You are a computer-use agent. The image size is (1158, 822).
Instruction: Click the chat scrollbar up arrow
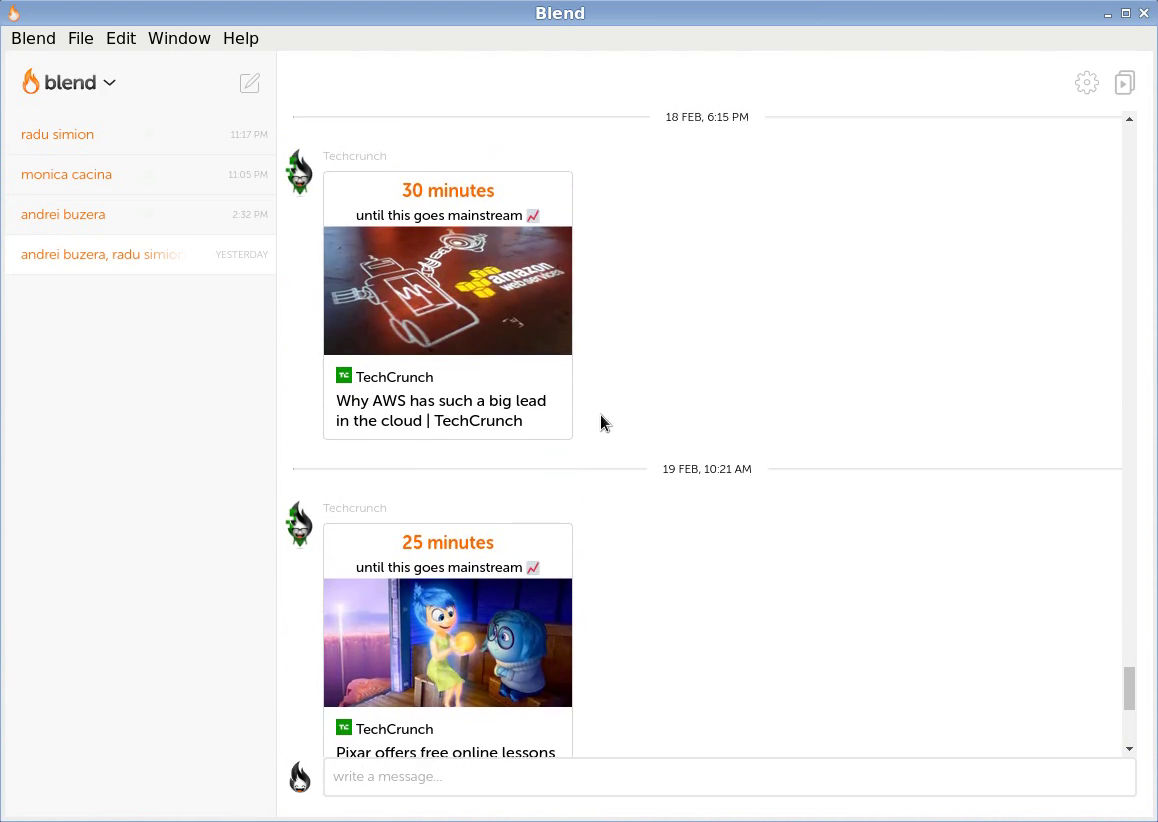click(x=1129, y=119)
